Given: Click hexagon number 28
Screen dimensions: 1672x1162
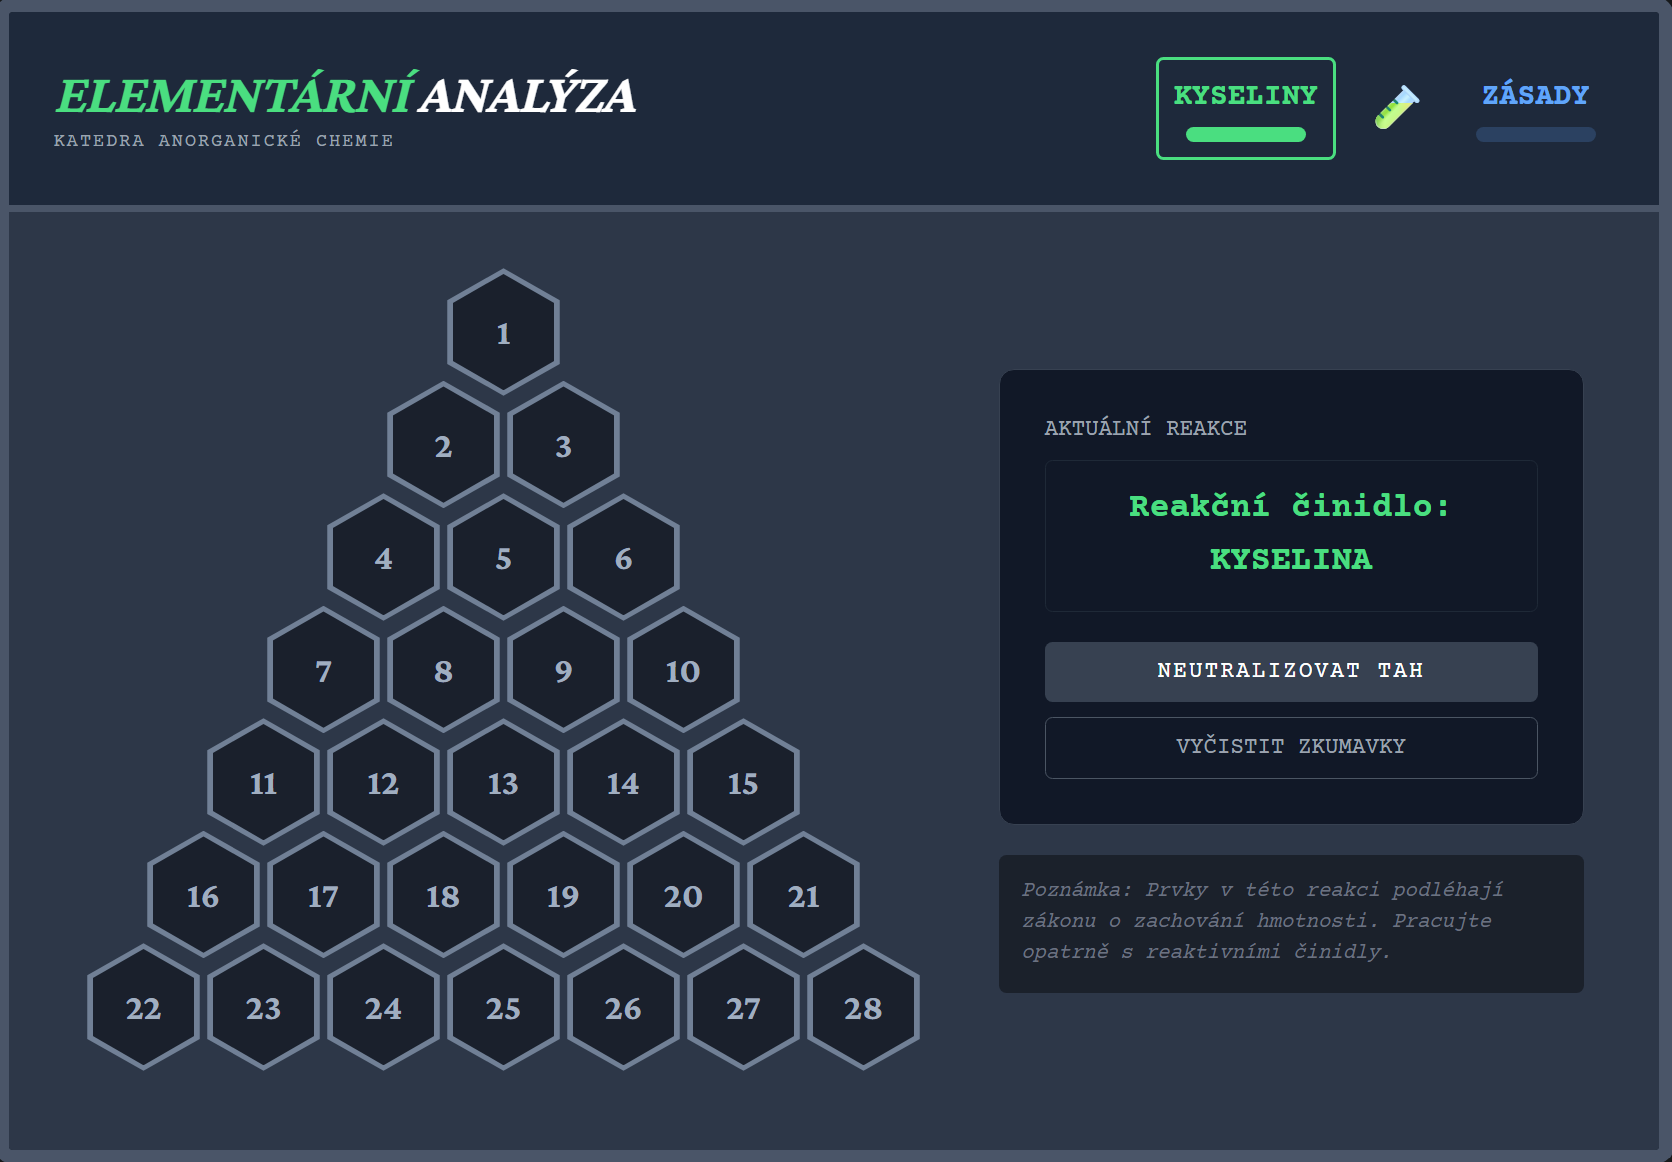Looking at the screenshot, I should point(863,1008).
